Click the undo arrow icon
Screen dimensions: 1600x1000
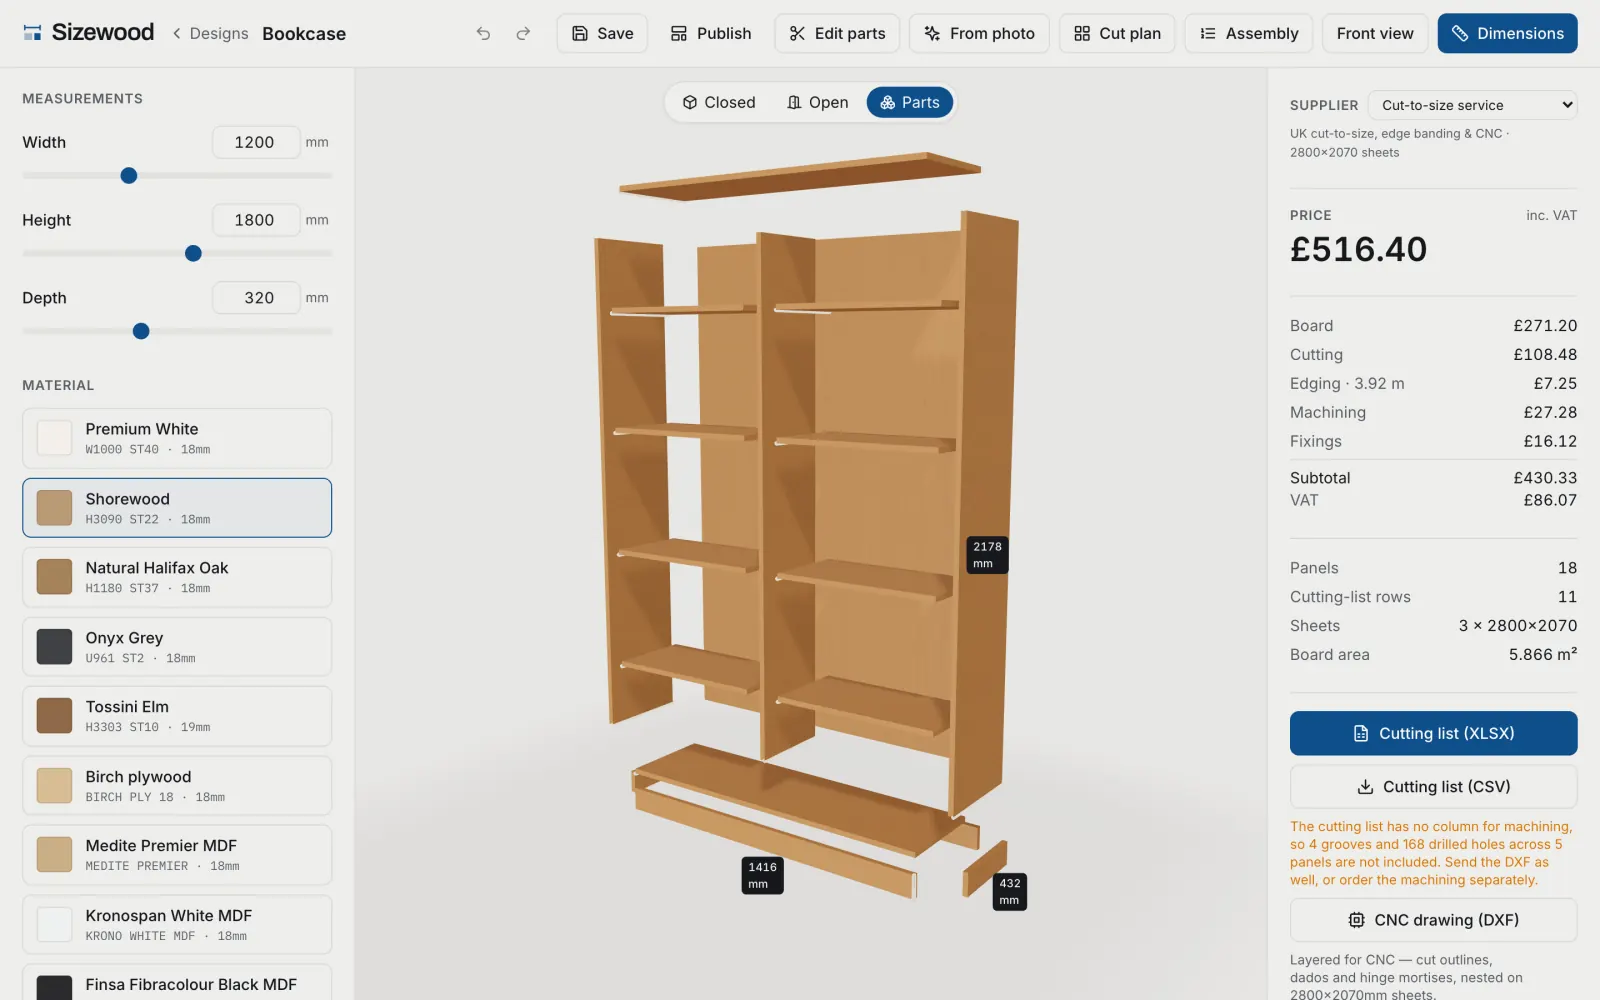(483, 33)
